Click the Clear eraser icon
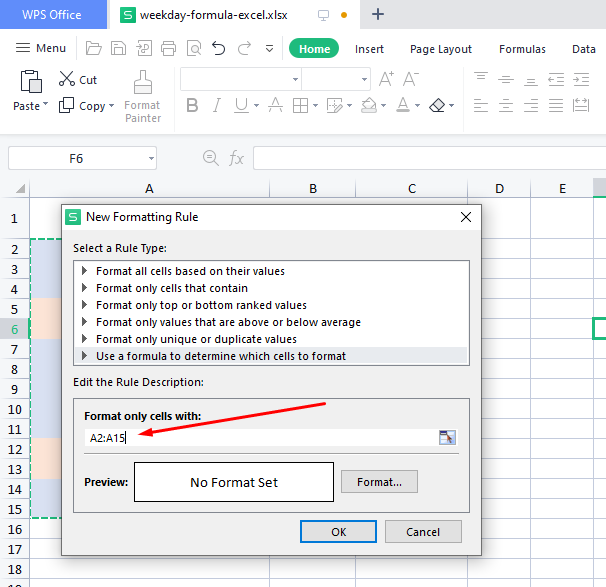This screenshot has width=606, height=587. pyautogui.click(x=437, y=105)
